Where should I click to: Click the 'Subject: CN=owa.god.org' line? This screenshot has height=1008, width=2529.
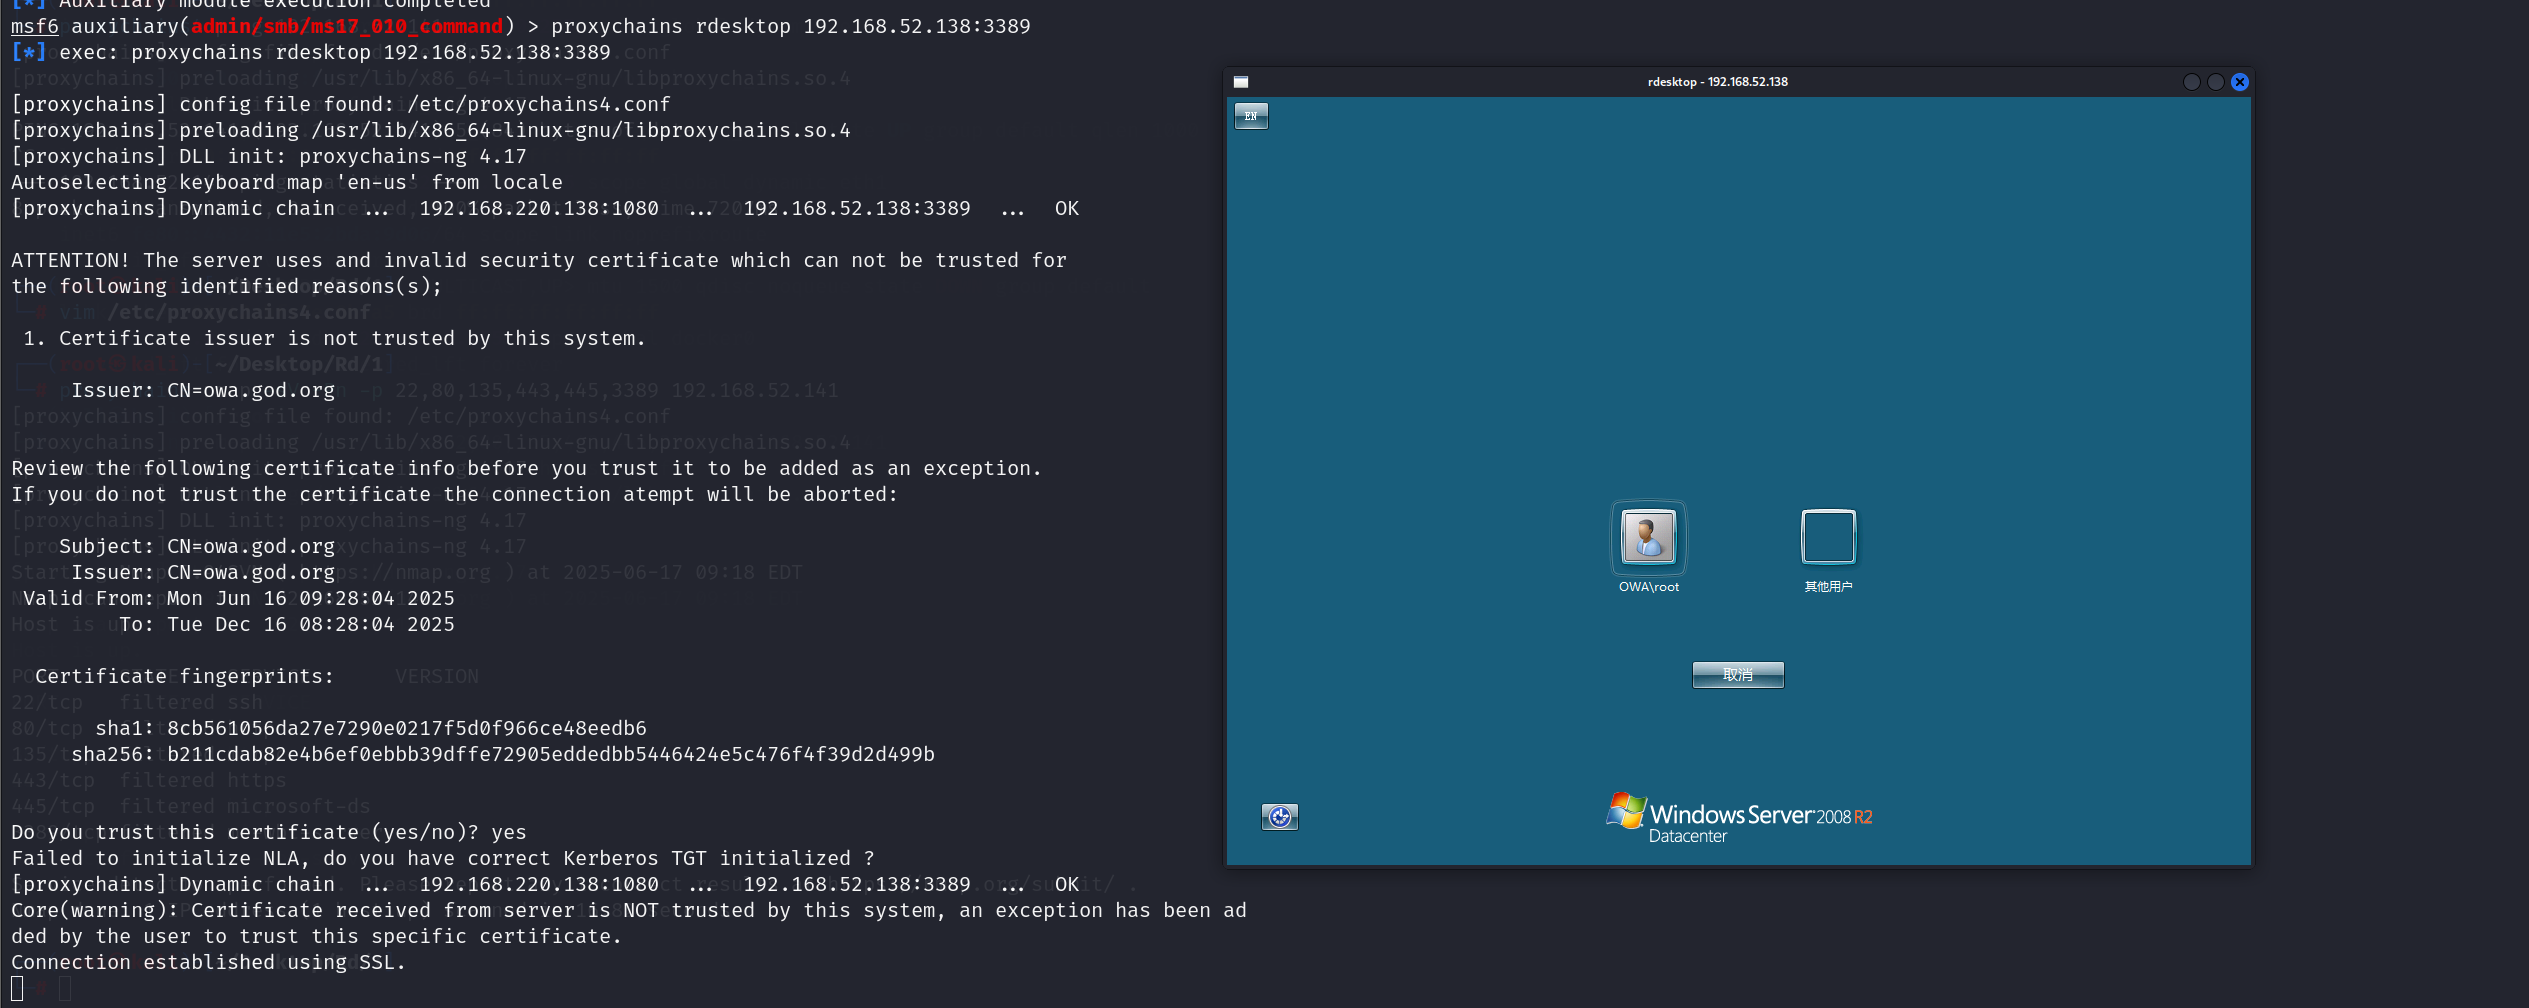pos(197,546)
